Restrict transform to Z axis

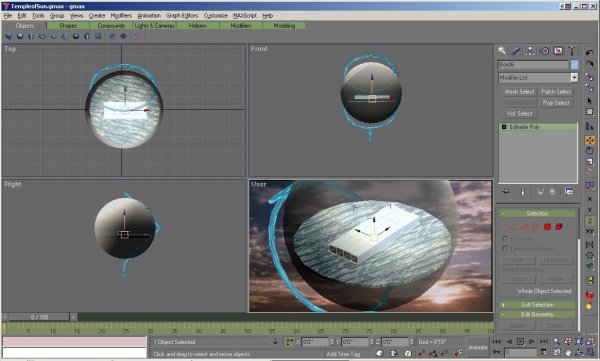coord(590,221)
